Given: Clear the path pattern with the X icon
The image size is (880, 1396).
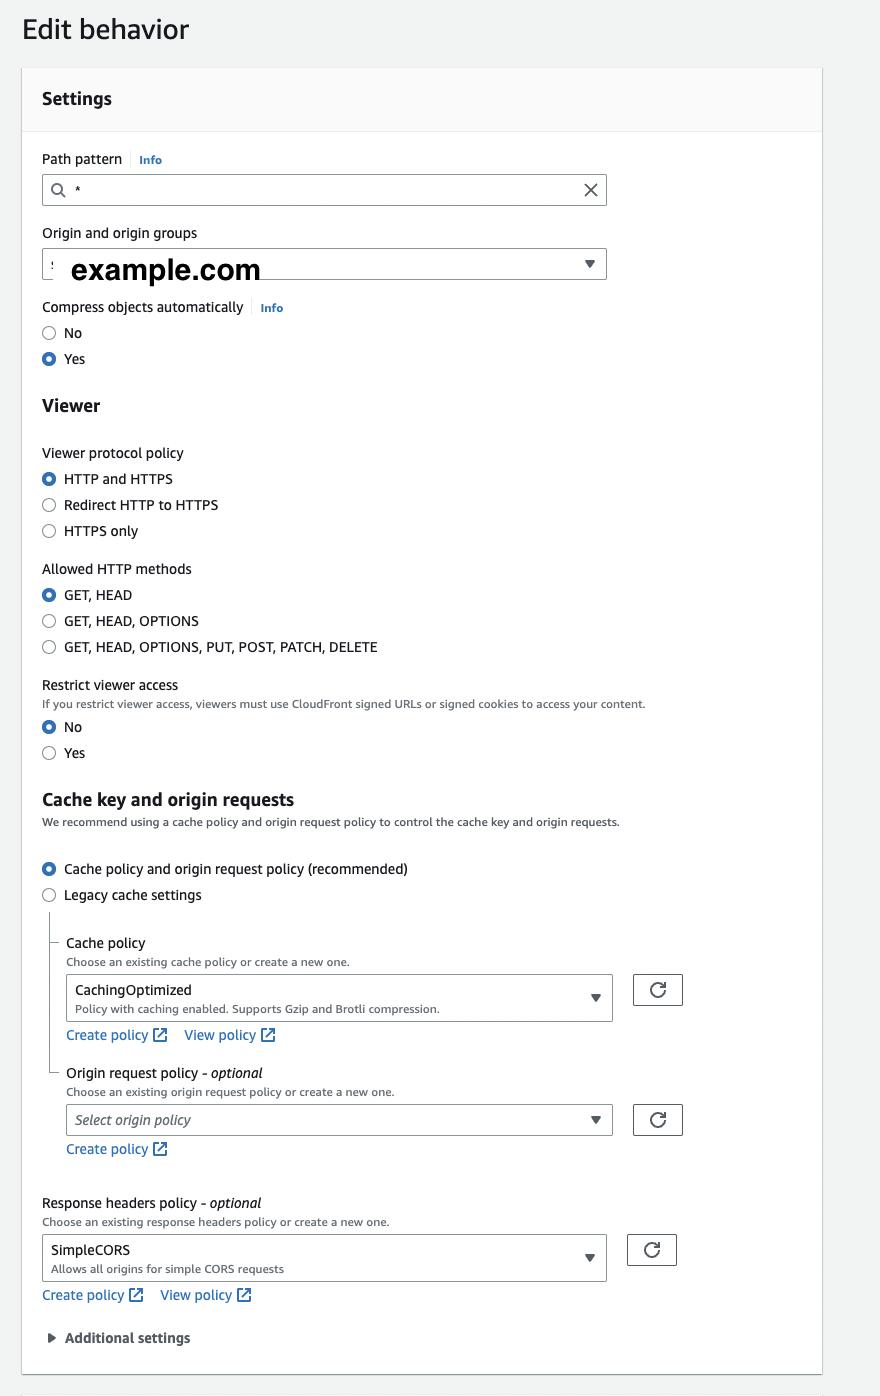Looking at the screenshot, I should point(591,190).
